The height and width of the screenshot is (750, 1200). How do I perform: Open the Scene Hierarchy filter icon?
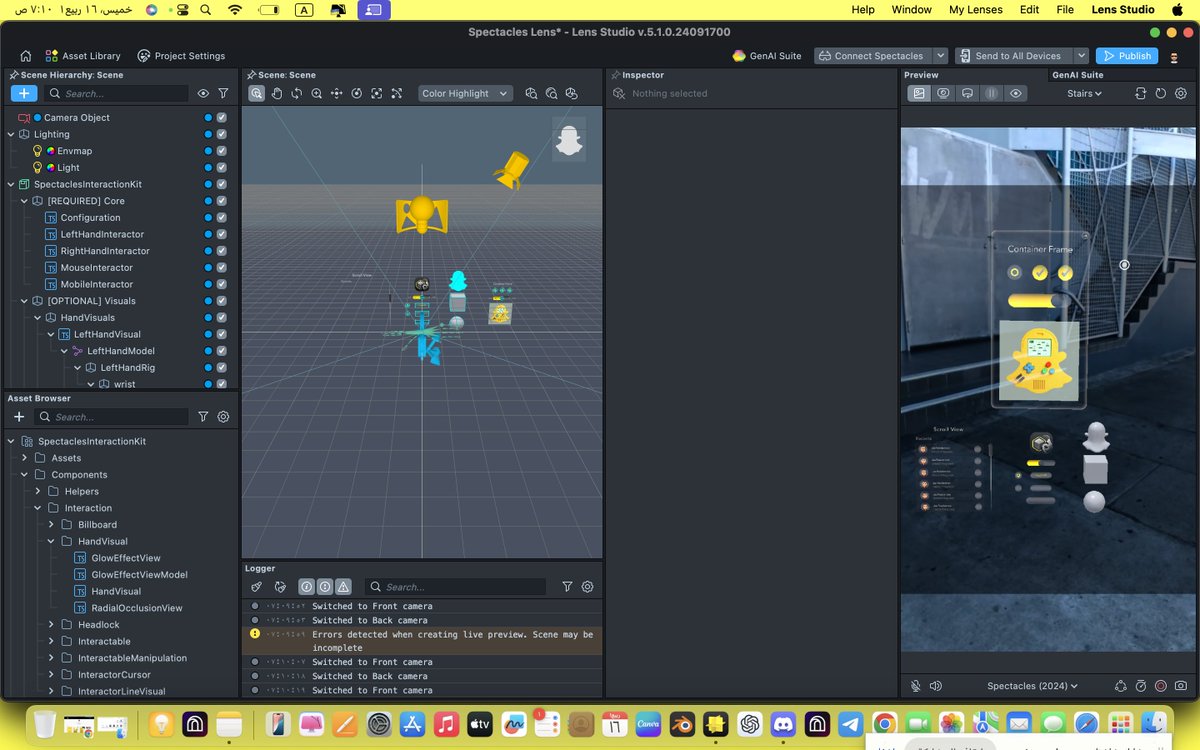point(223,93)
